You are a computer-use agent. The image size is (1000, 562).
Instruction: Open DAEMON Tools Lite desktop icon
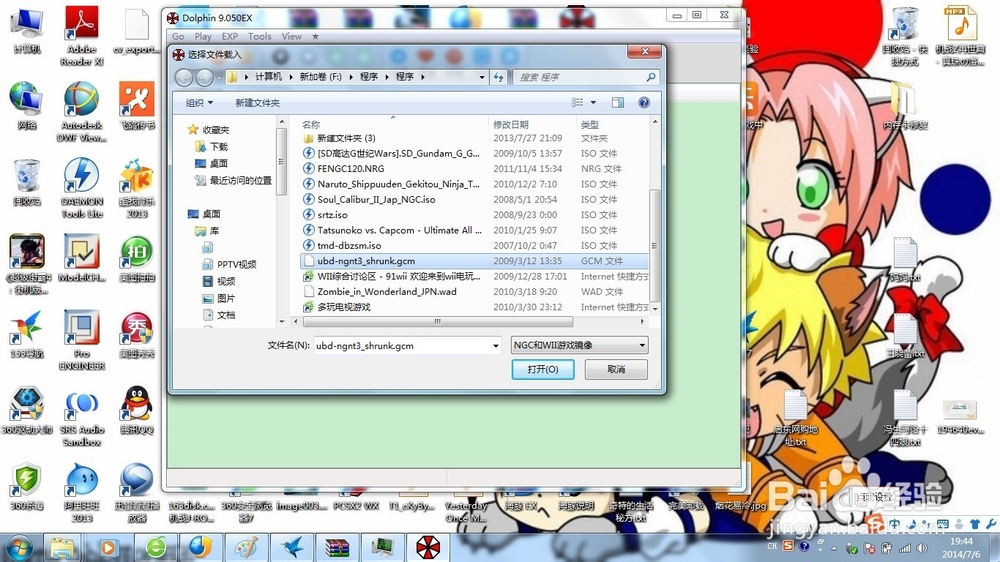82,188
